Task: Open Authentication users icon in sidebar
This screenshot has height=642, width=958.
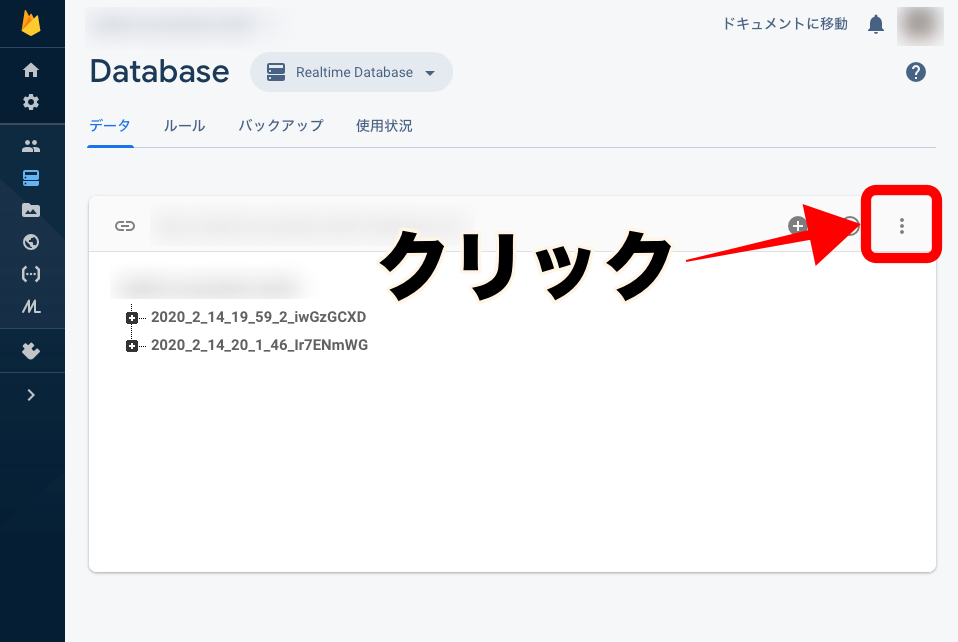Action: coord(31,146)
